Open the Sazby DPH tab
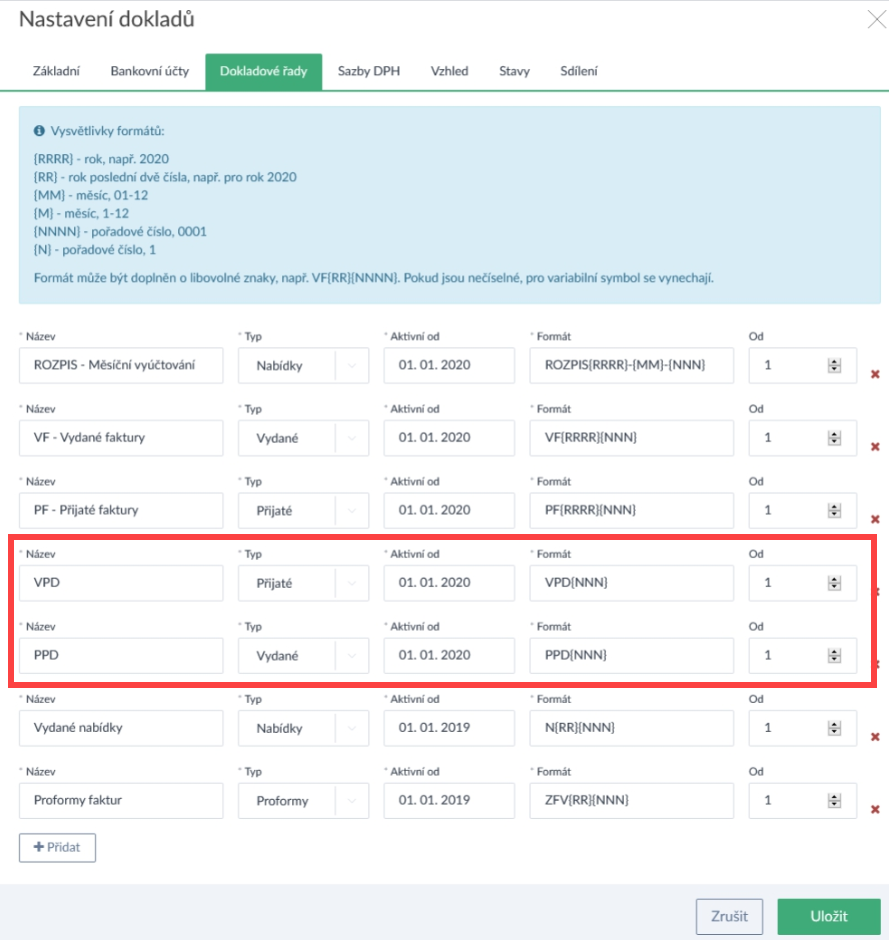 click(369, 72)
